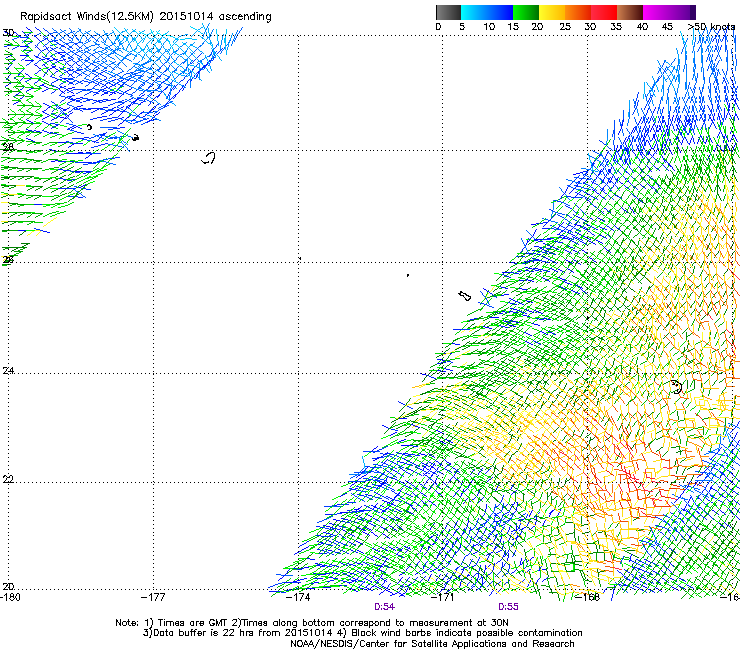Click the 30 latitude axis label
Screen dimensions: 740x650
point(8,33)
